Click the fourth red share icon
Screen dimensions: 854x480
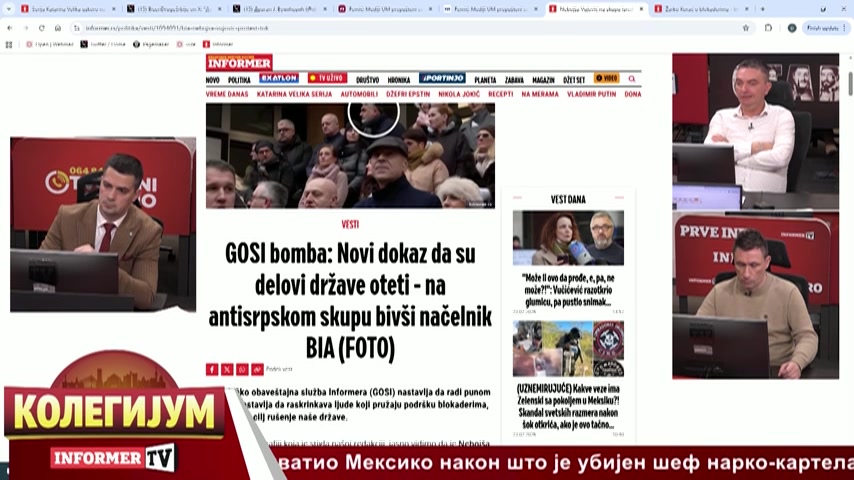click(x=257, y=369)
